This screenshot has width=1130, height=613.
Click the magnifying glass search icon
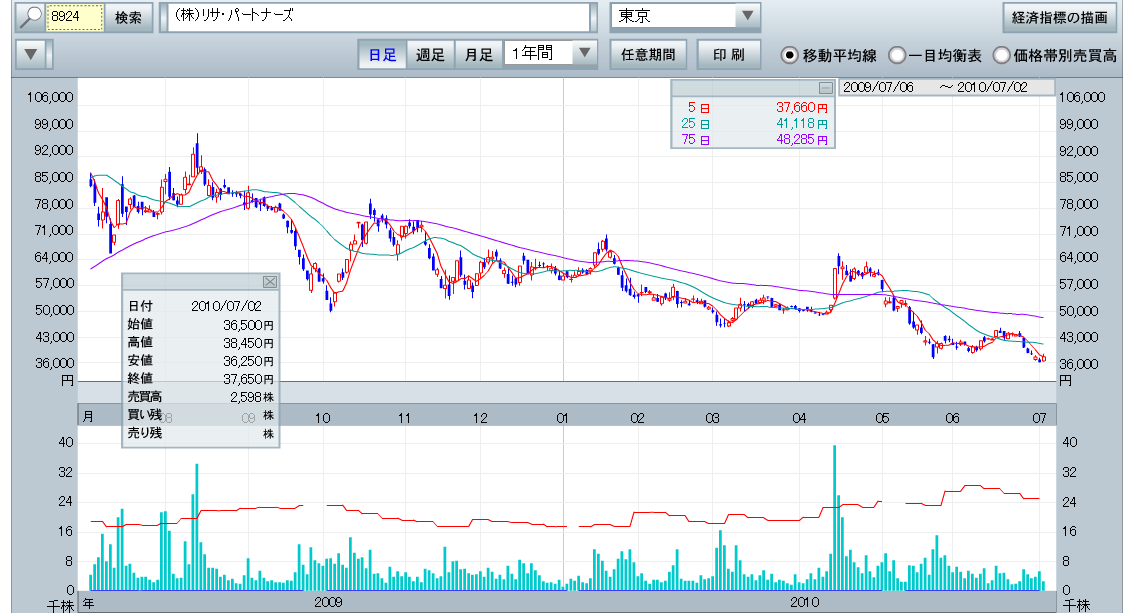pyautogui.click(x=32, y=17)
